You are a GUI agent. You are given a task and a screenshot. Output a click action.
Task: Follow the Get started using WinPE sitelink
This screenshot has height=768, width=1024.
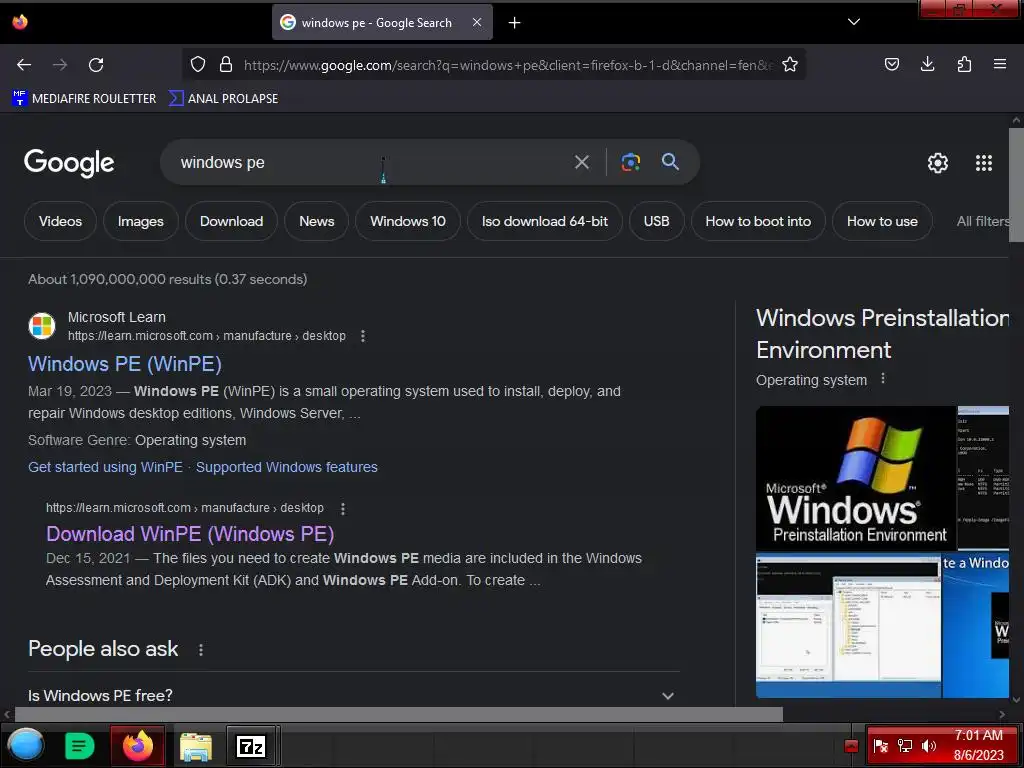click(105, 467)
